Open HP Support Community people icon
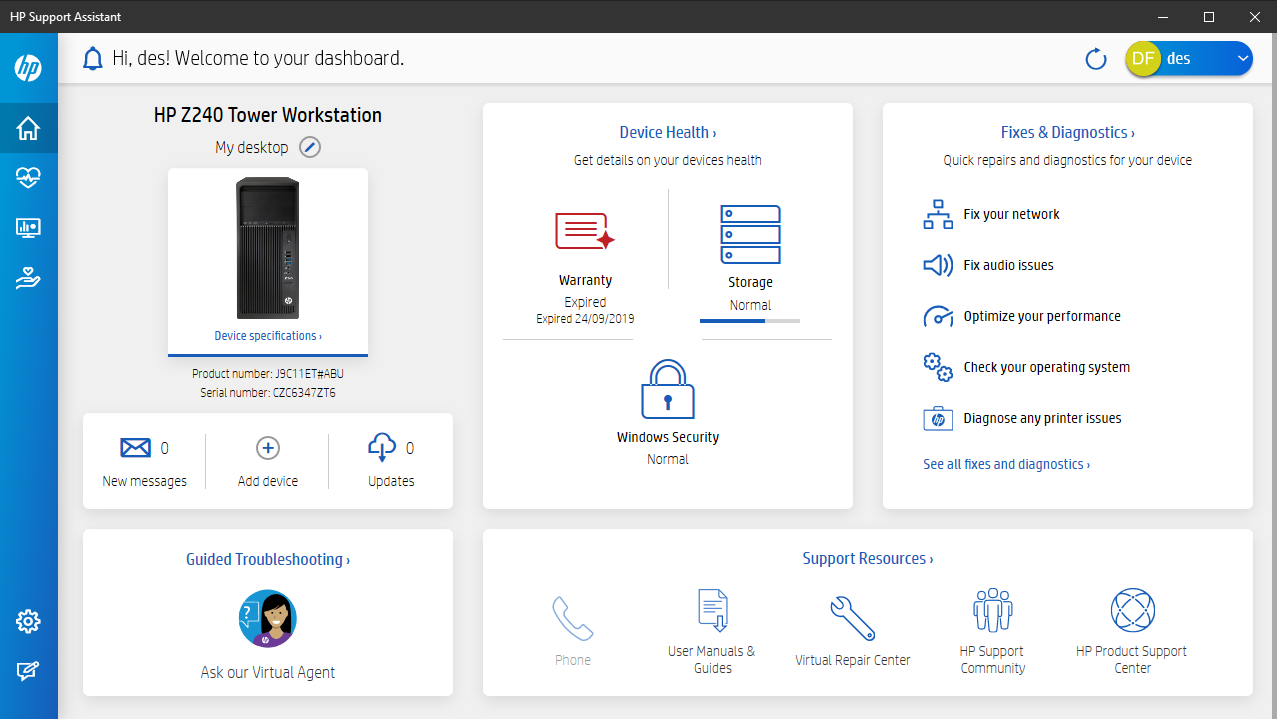Viewport: 1277px width, 719px height. [993, 610]
